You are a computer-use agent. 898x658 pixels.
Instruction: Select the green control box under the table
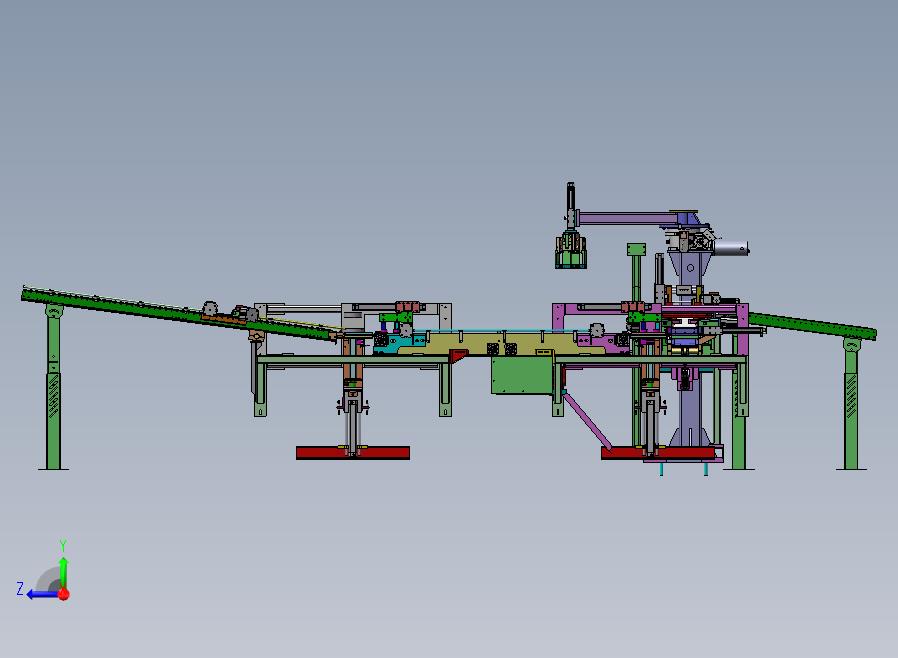pos(522,375)
